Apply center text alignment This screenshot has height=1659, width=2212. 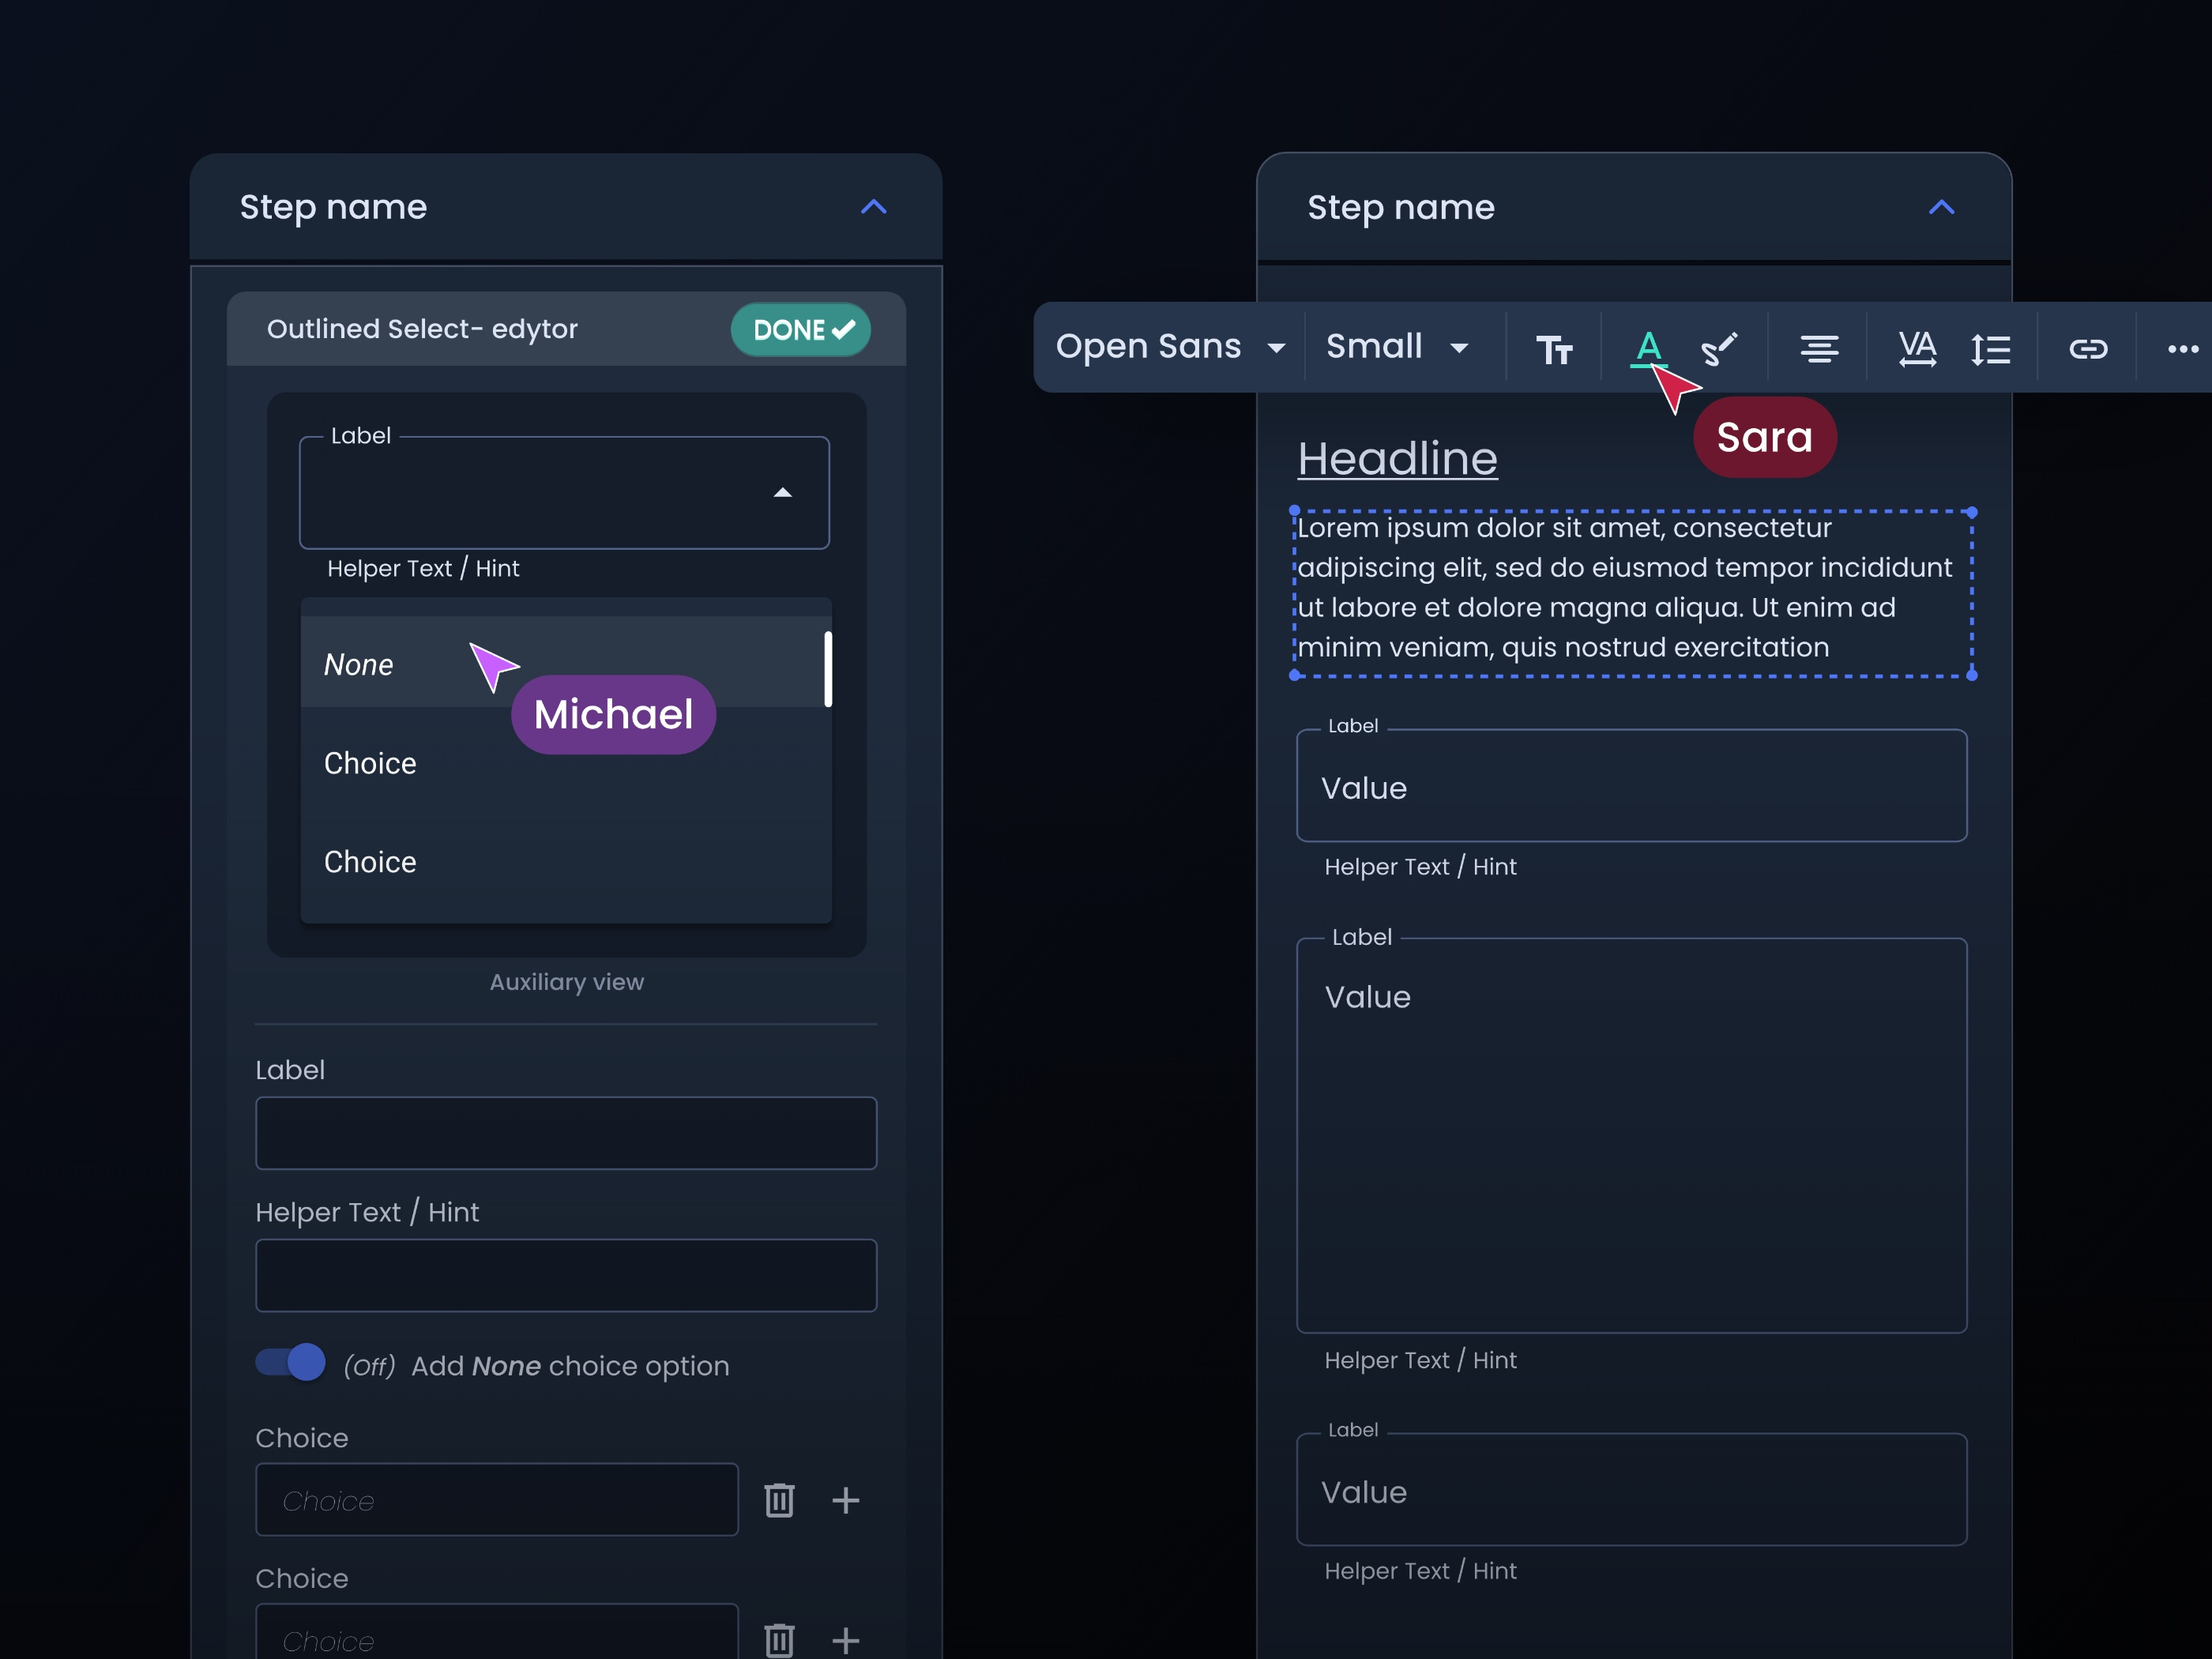pos(1819,348)
